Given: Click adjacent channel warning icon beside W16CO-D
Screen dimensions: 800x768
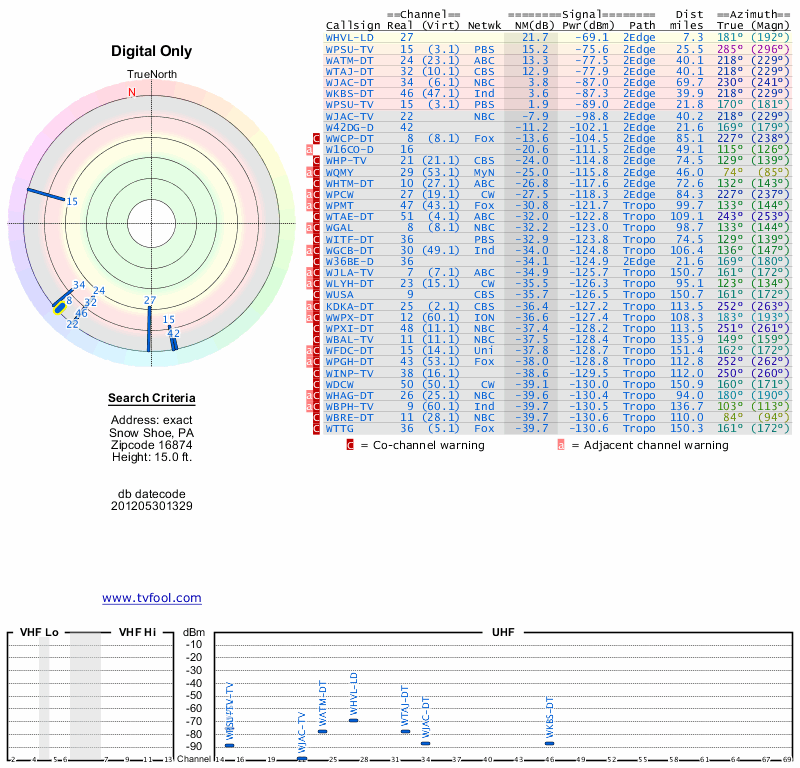Looking at the screenshot, I should [310, 150].
